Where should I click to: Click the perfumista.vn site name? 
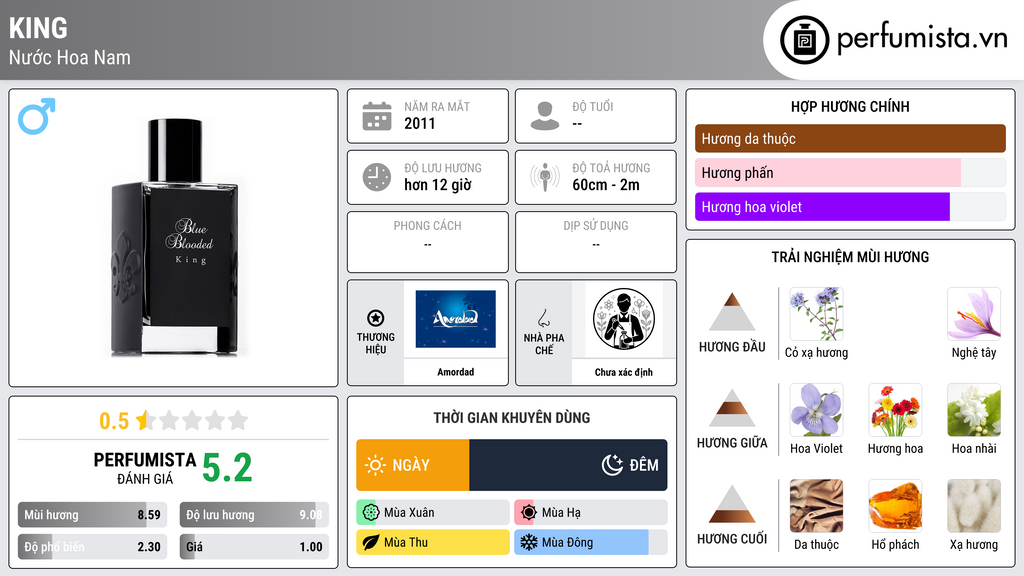[x=922, y=39]
